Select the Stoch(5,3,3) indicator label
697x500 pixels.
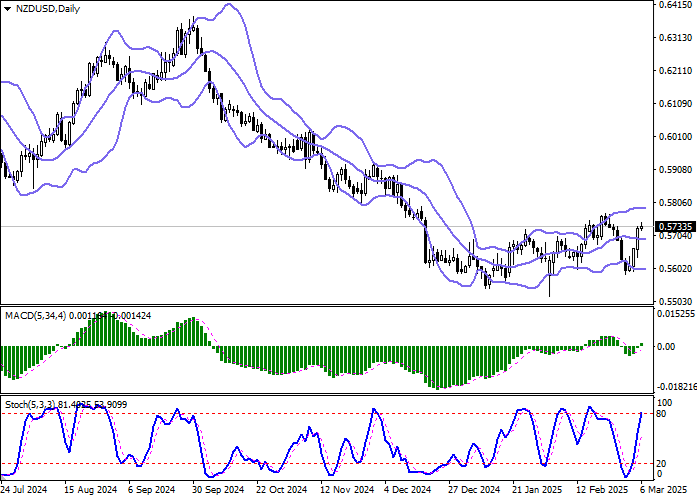pos(28,403)
